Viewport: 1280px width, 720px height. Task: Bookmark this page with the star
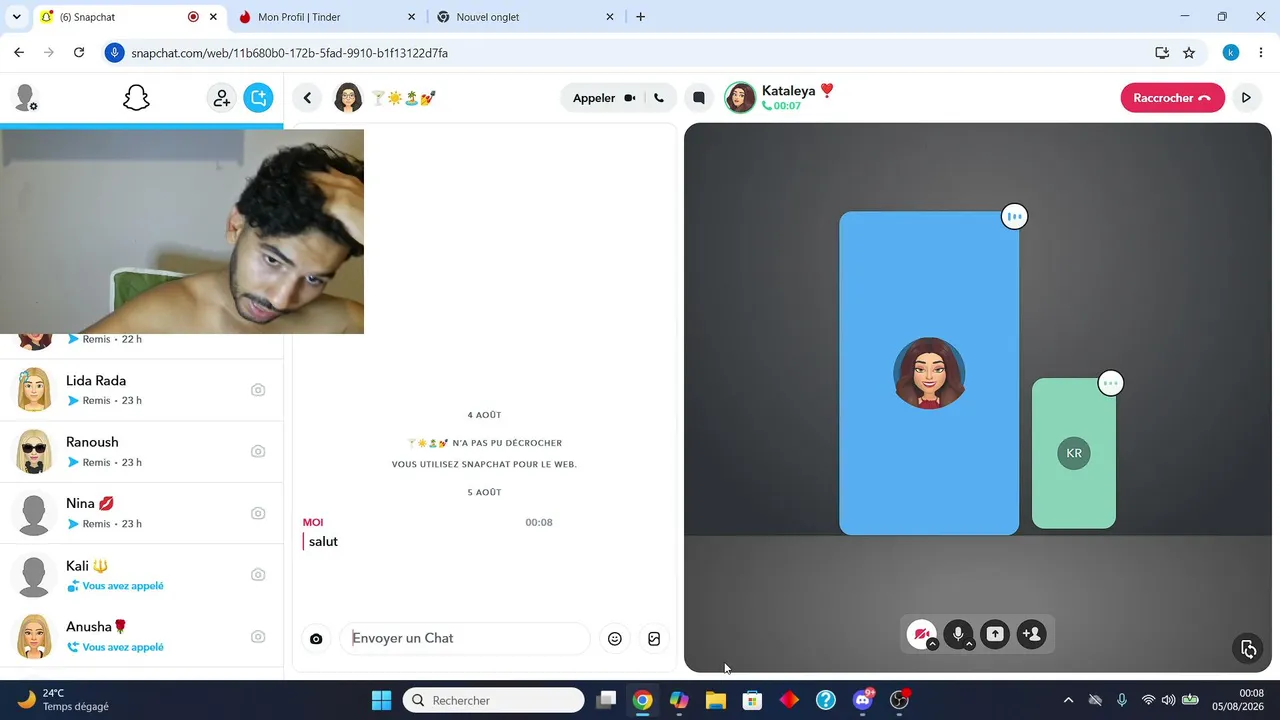coord(1189,52)
